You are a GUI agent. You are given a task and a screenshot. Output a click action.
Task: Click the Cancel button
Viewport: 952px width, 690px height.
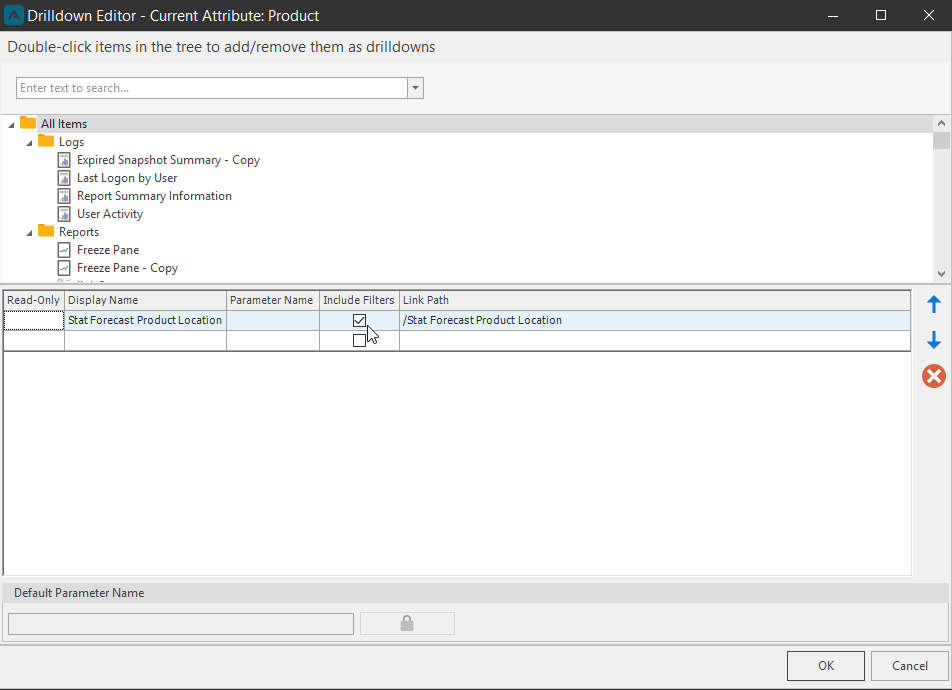[910, 666]
